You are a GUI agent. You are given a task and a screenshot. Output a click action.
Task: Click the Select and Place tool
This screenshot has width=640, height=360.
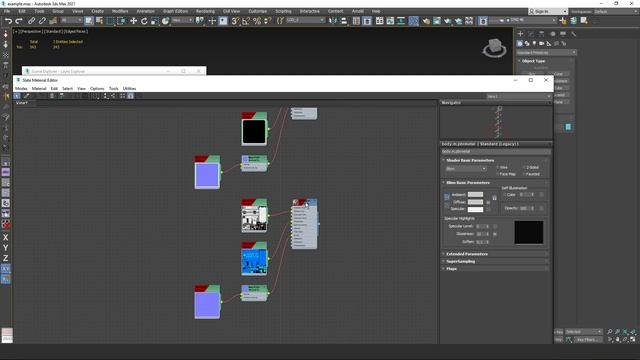pyautogui.click(x=165, y=21)
